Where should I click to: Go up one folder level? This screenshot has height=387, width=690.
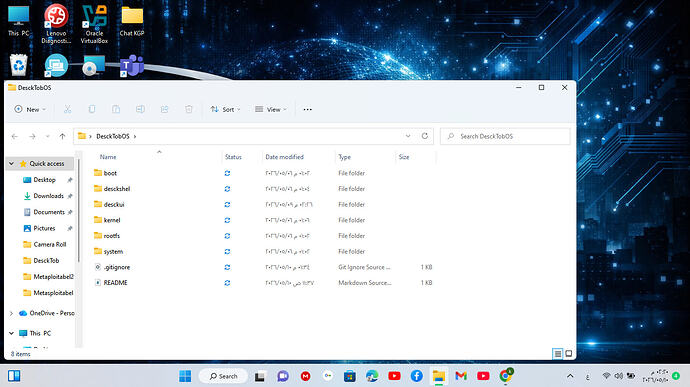coord(62,136)
